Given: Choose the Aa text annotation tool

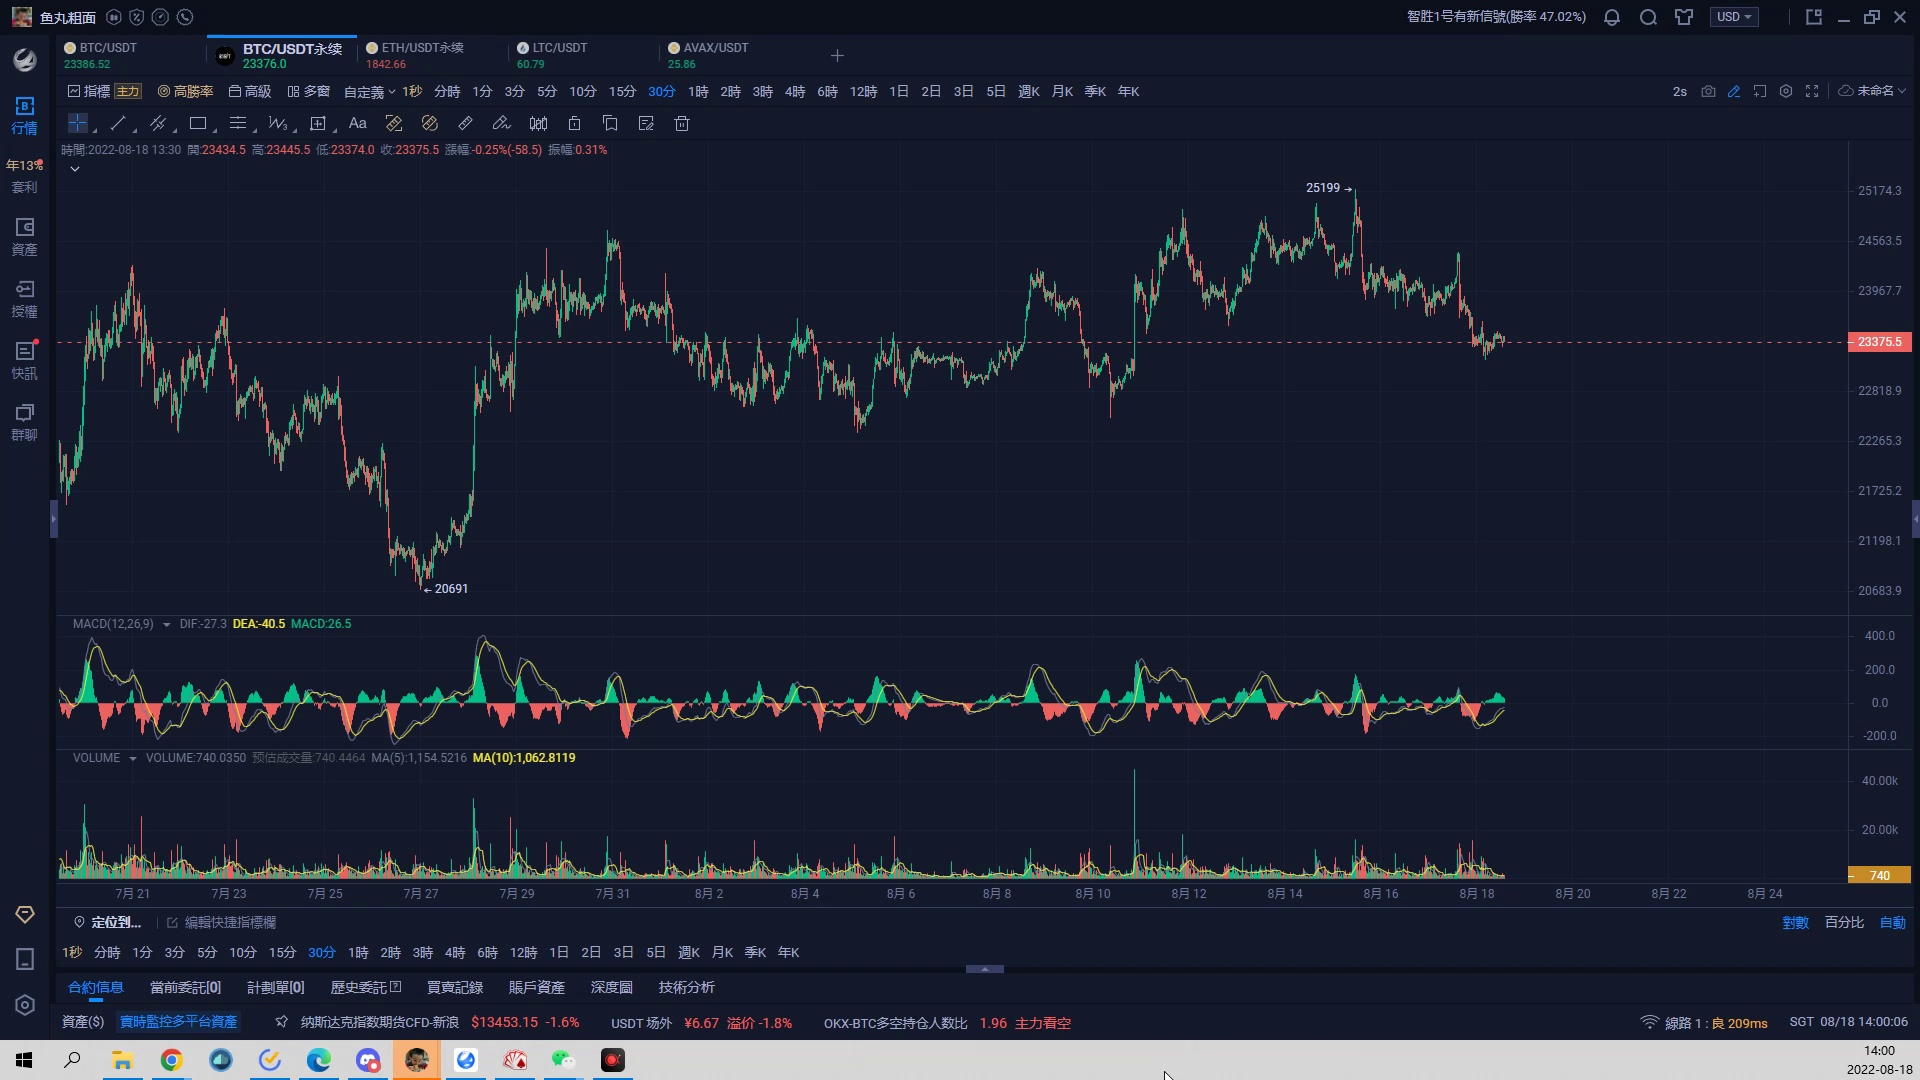Looking at the screenshot, I should [357, 124].
